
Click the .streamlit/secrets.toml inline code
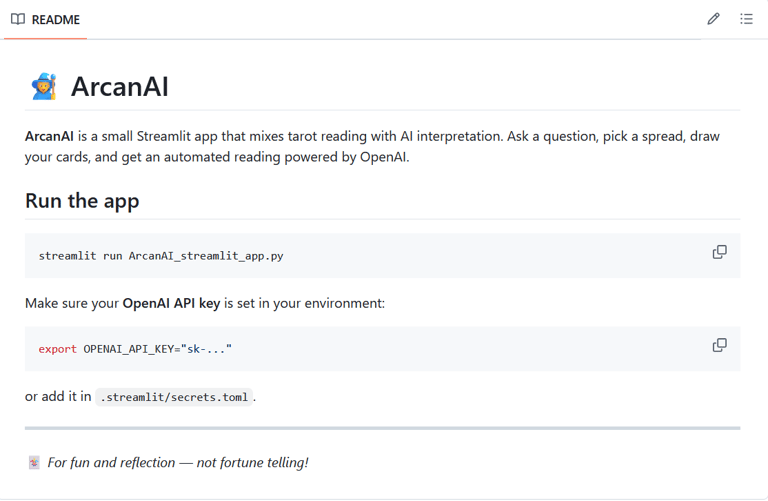coord(174,397)
